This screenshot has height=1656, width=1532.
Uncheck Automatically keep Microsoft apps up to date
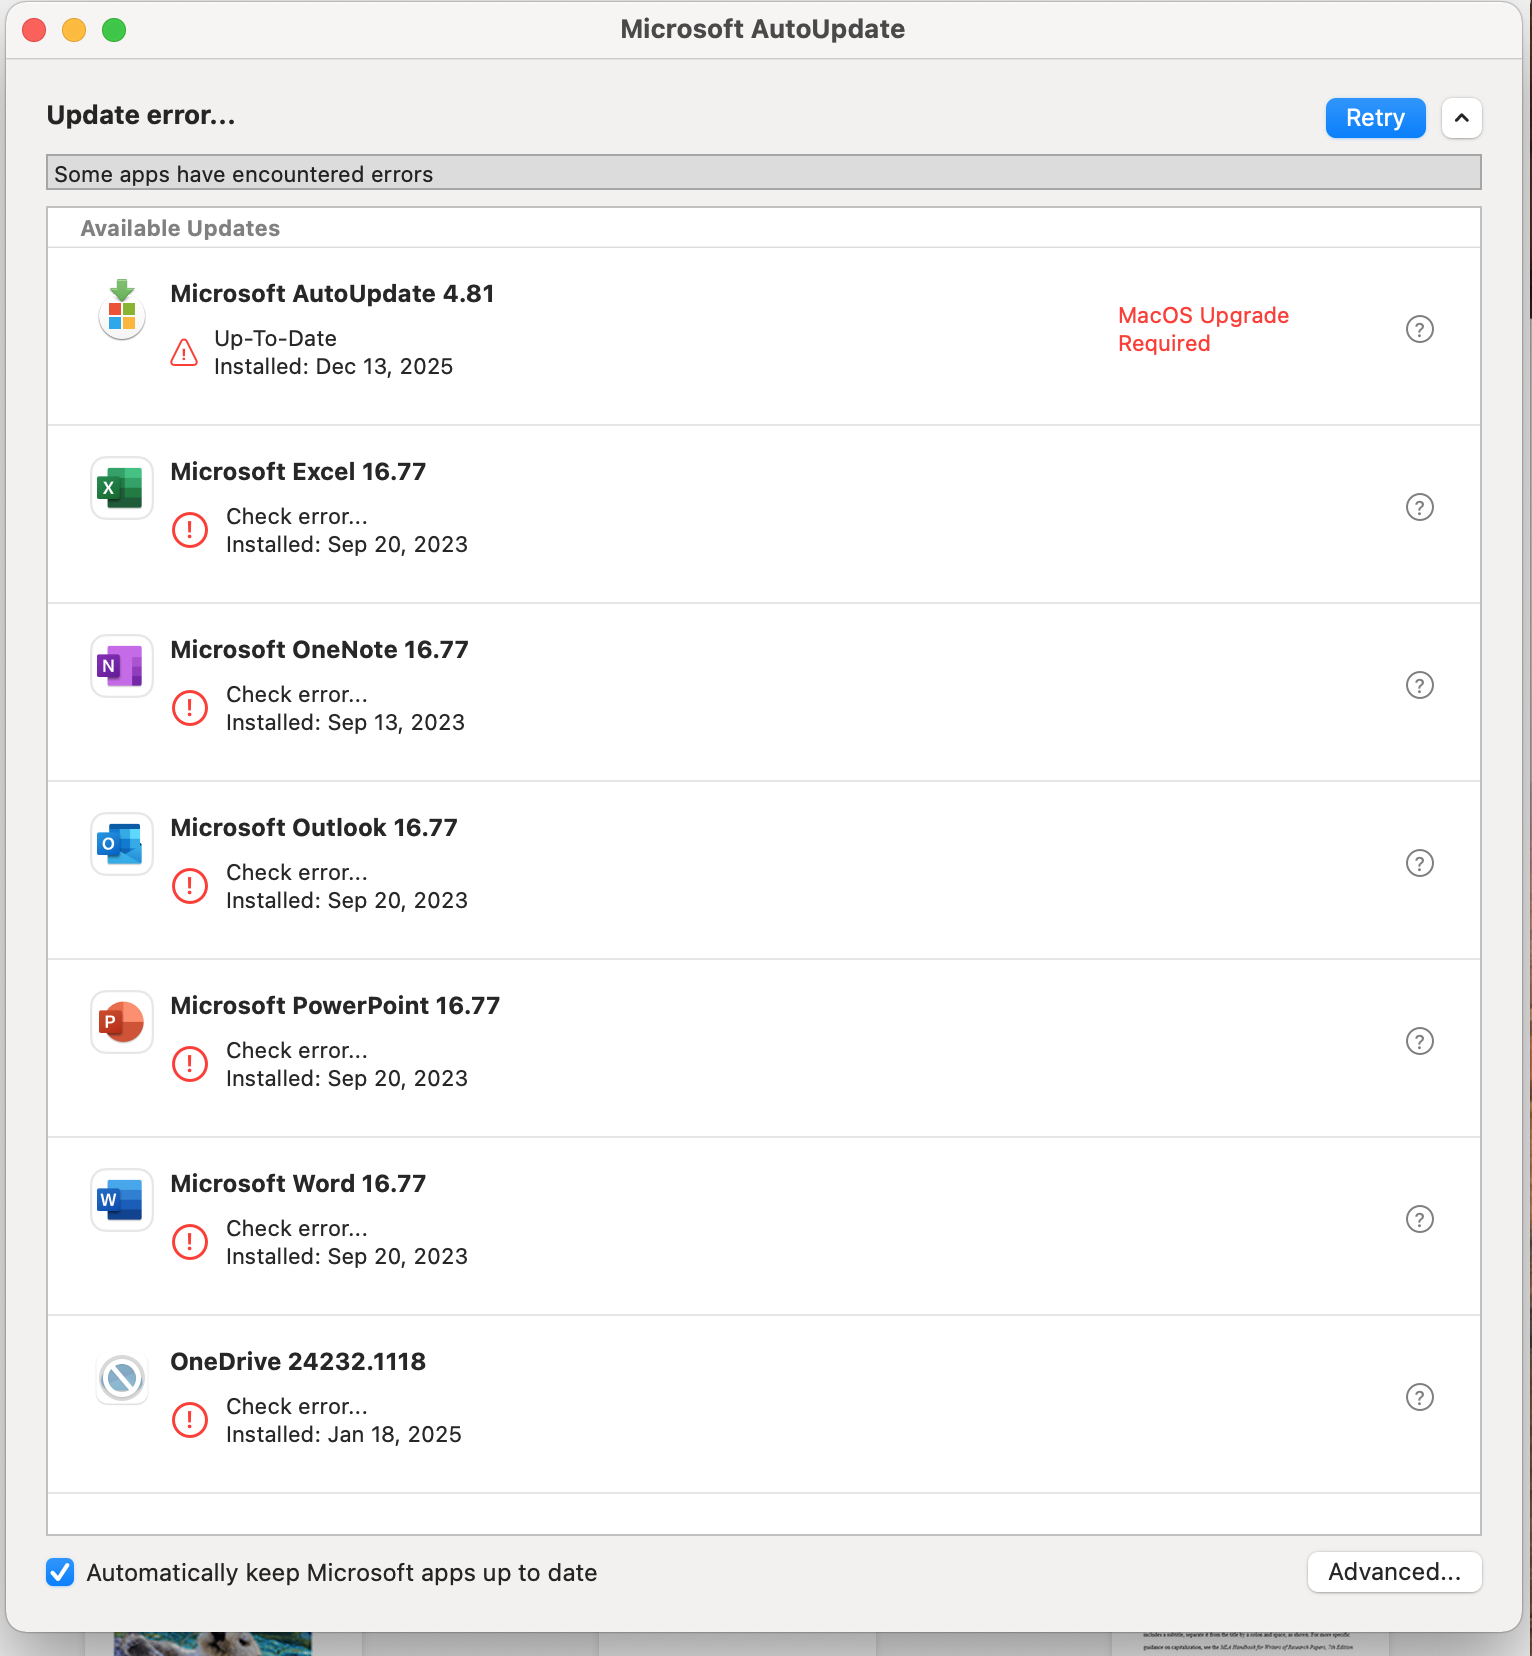click(x=60, y=1572)
